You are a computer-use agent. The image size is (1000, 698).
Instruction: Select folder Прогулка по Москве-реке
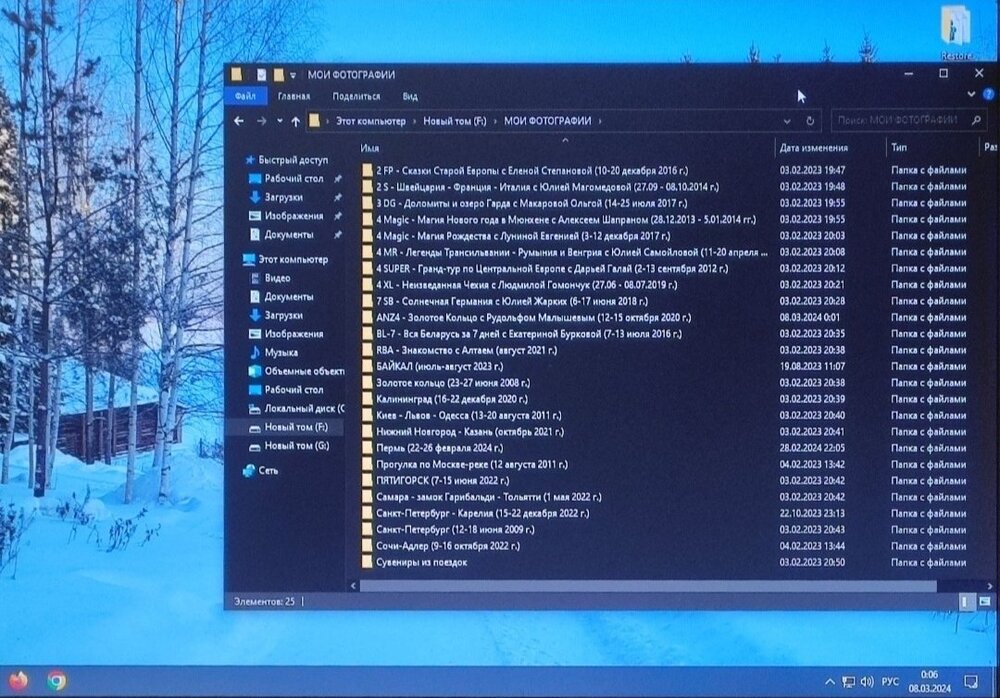(472, 464)
